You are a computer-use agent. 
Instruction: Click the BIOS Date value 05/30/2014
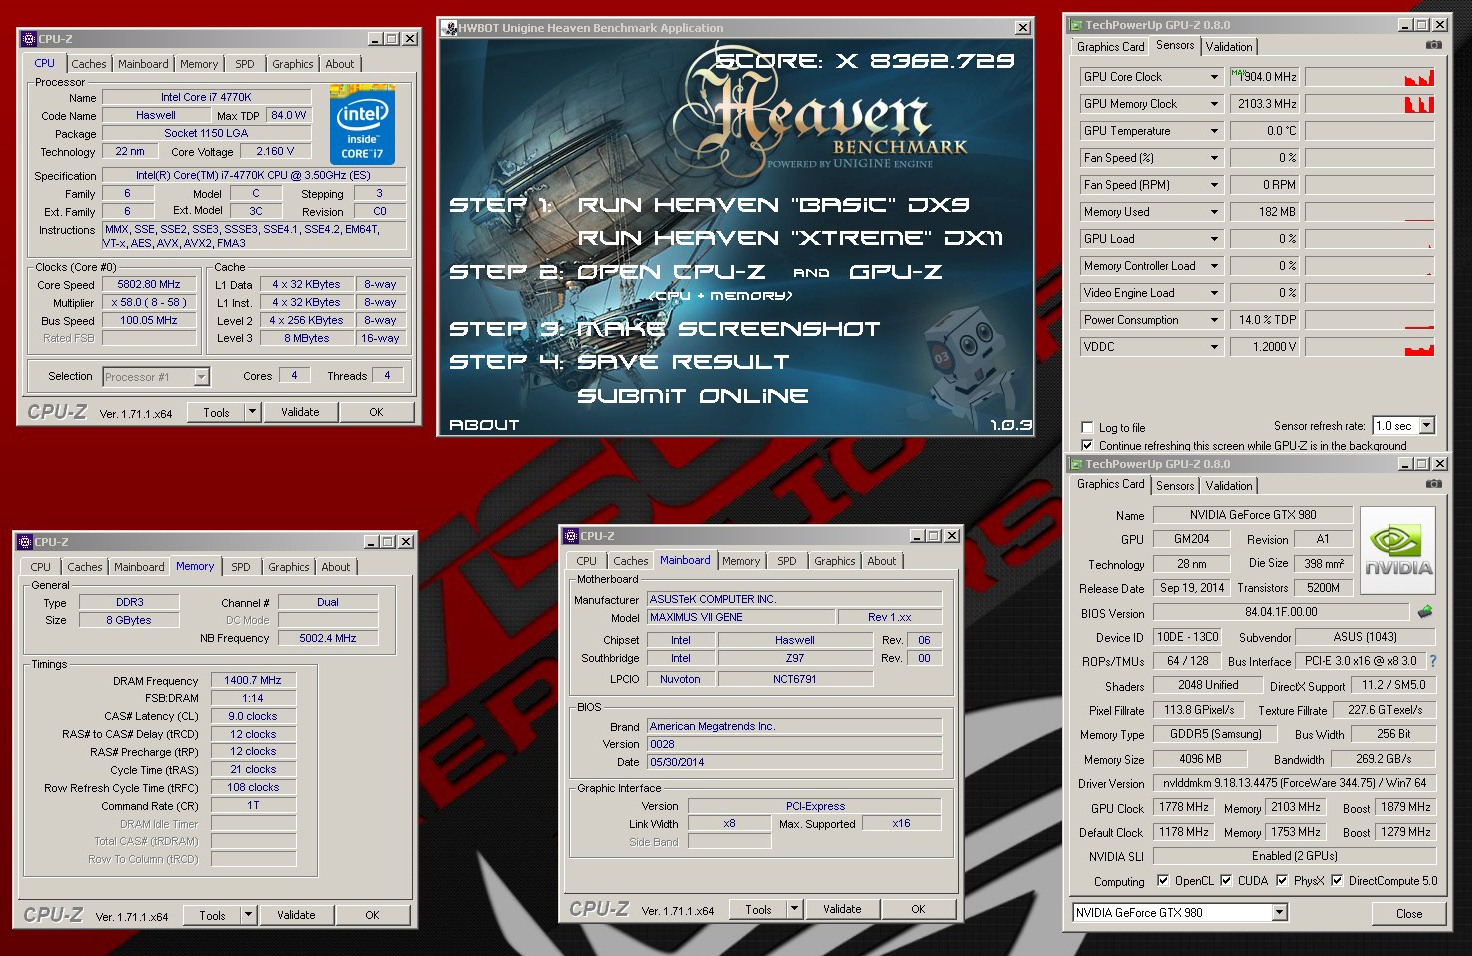tap(795, 762)
